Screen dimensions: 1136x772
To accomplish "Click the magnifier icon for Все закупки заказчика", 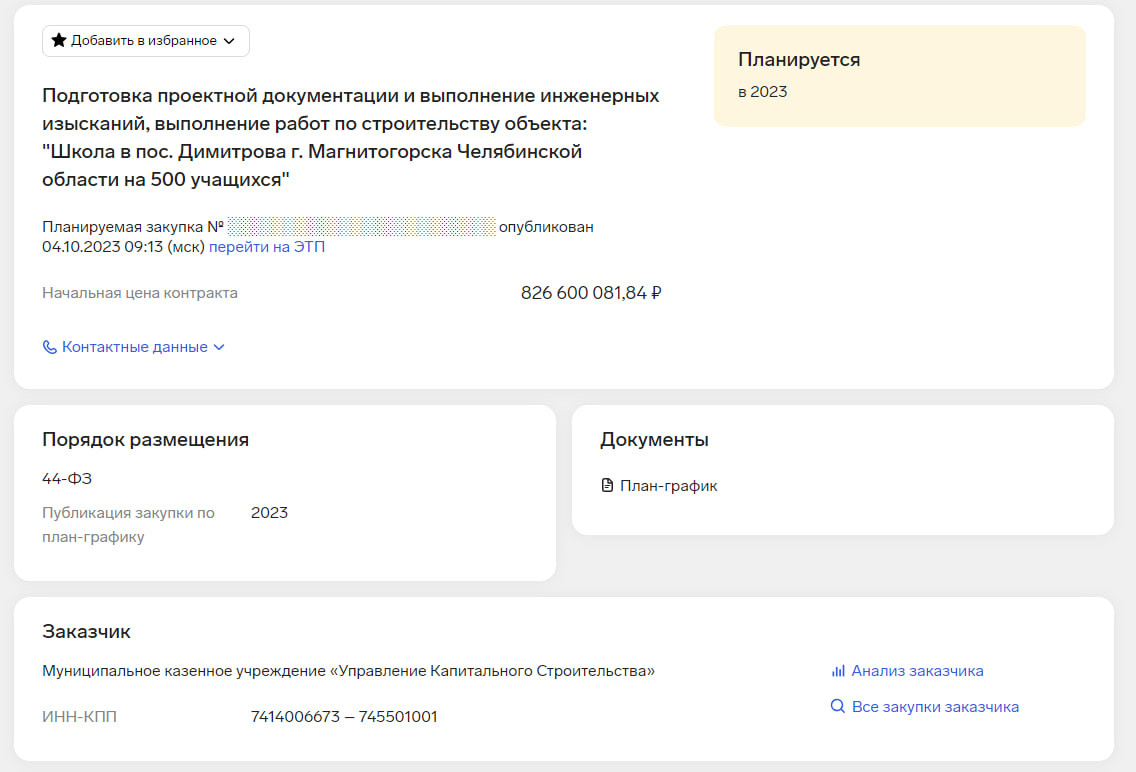I will coord(838,707).
